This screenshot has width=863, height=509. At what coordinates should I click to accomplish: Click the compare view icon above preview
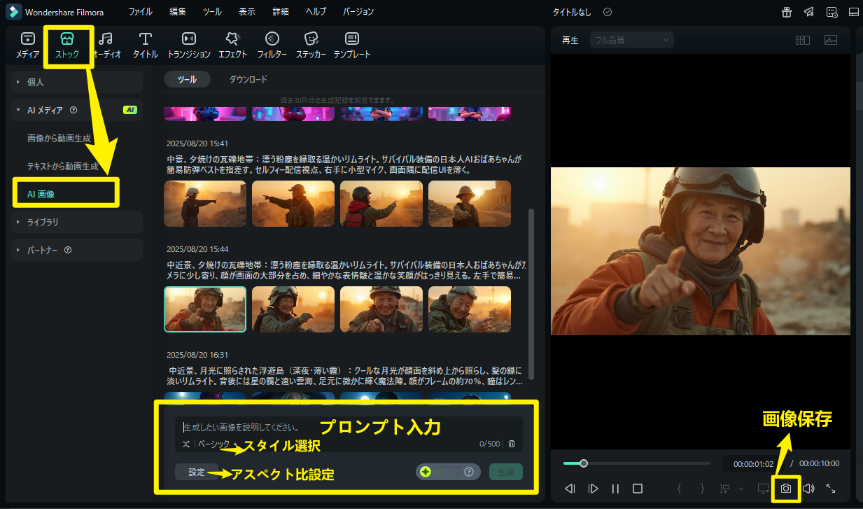coord(802,40)
